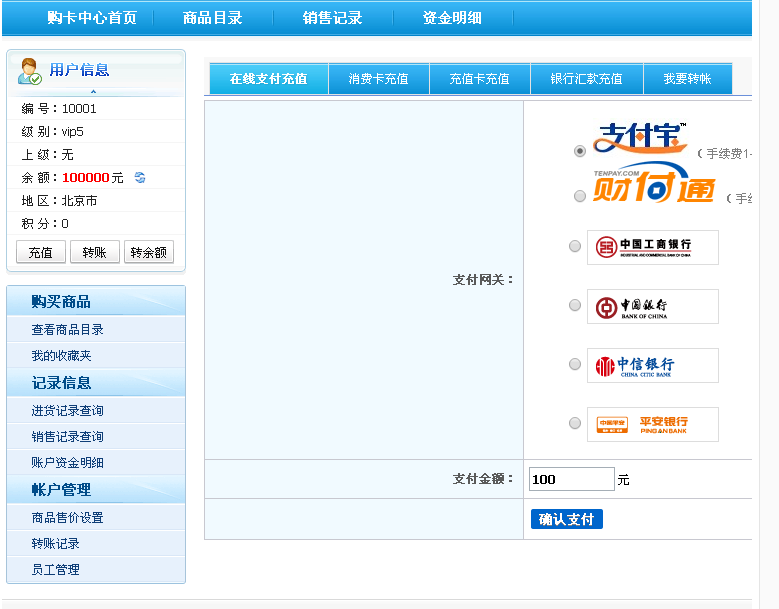This screenshot has width=779, height=609.
Task: Choose the 中国工商银行 radio option
Action: pos(575,246)
